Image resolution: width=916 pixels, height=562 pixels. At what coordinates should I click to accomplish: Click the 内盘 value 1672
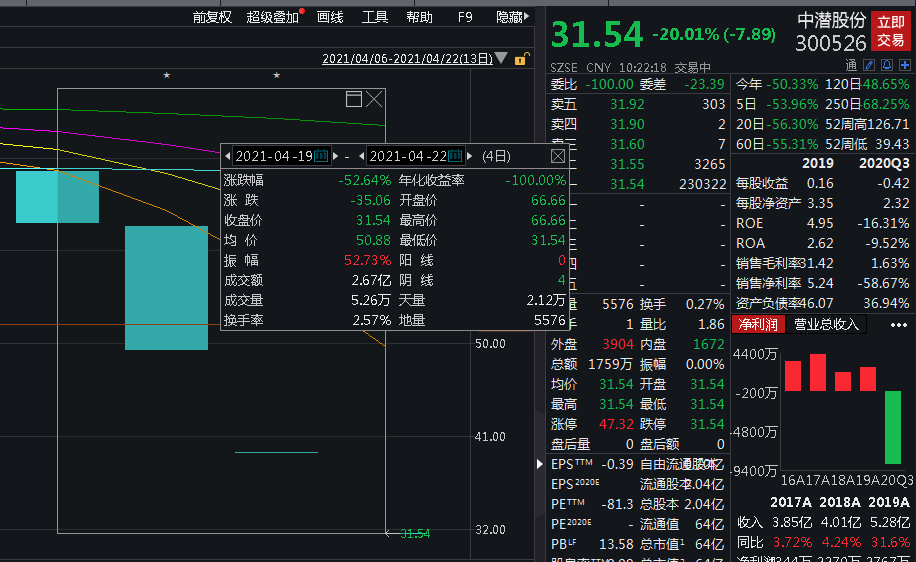709,344
